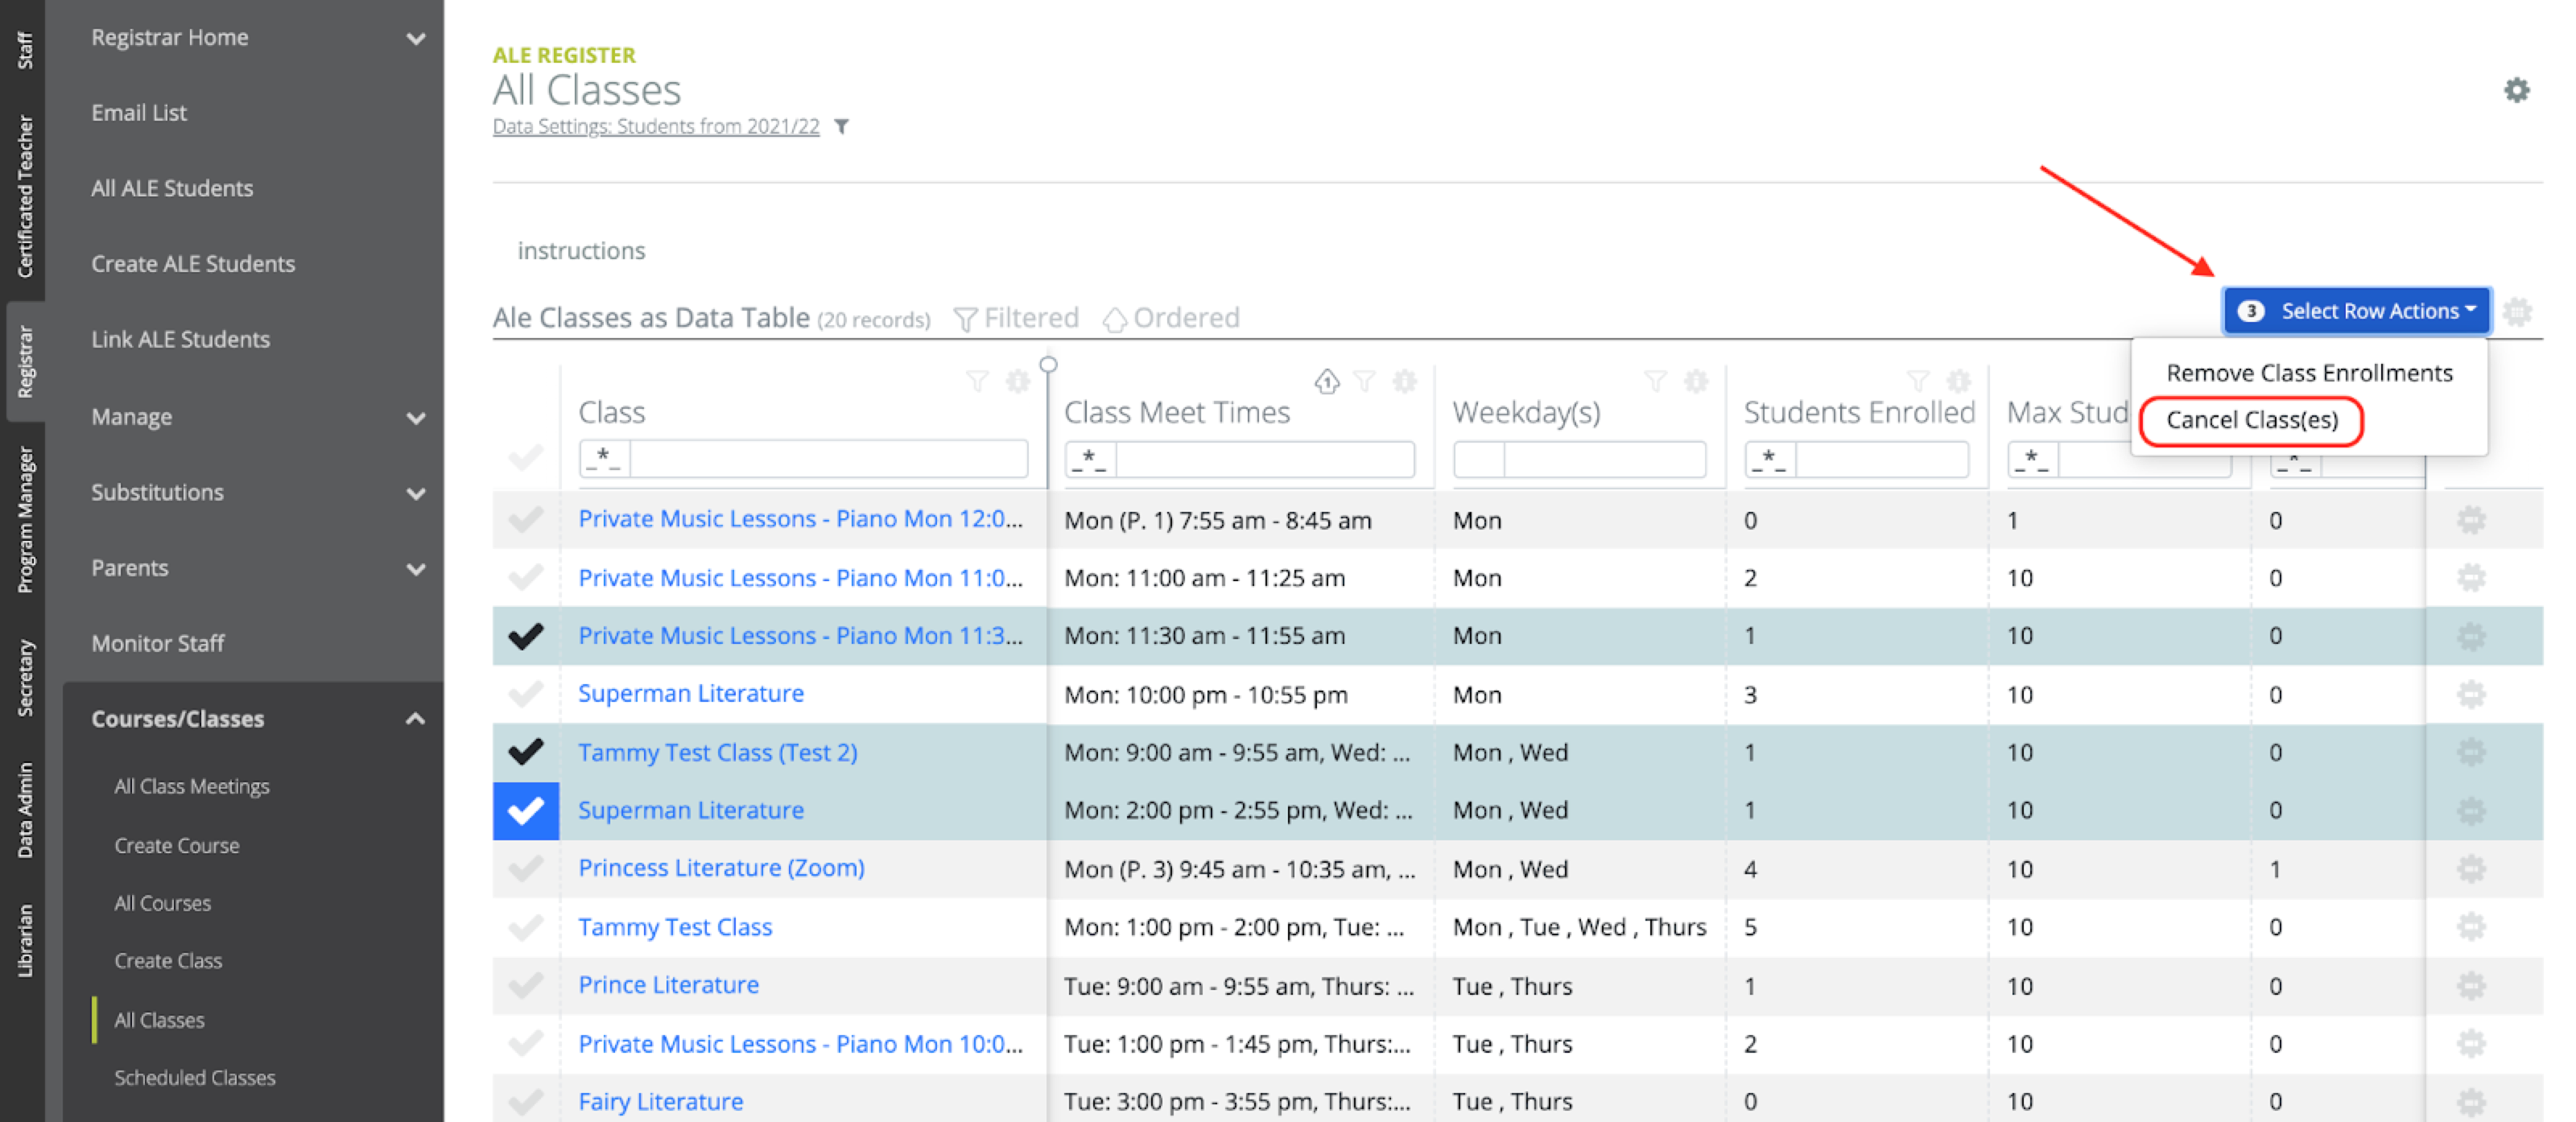Switch to Data Admin role tab
This screenshot has height=1122, width=2576.
(24, 810)
